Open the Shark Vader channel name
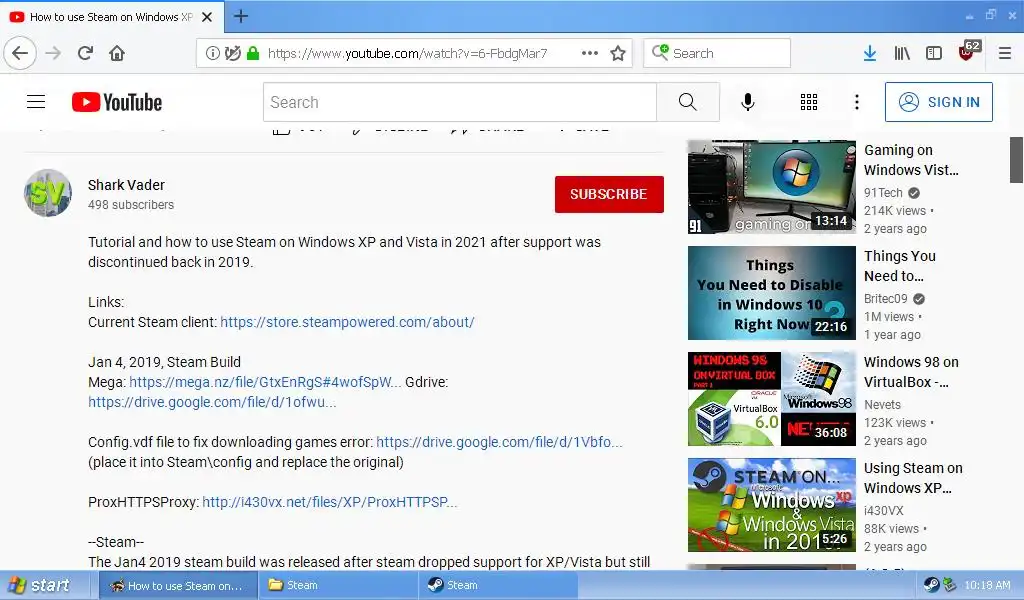The image size is (1024, 600). [126, 185]
